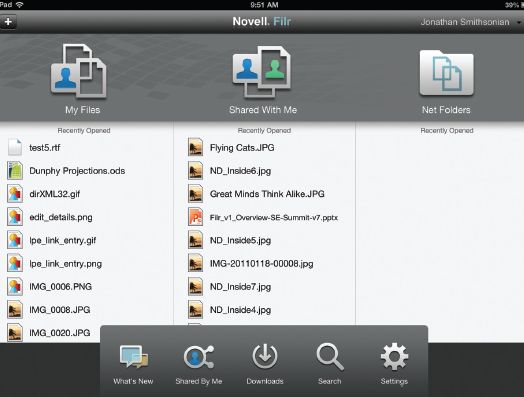This screenshot has width=524, height=397.
Task: Tap the spreadsheet icon of Dunphy Projections.ods
Action: (x=15, y=170)
